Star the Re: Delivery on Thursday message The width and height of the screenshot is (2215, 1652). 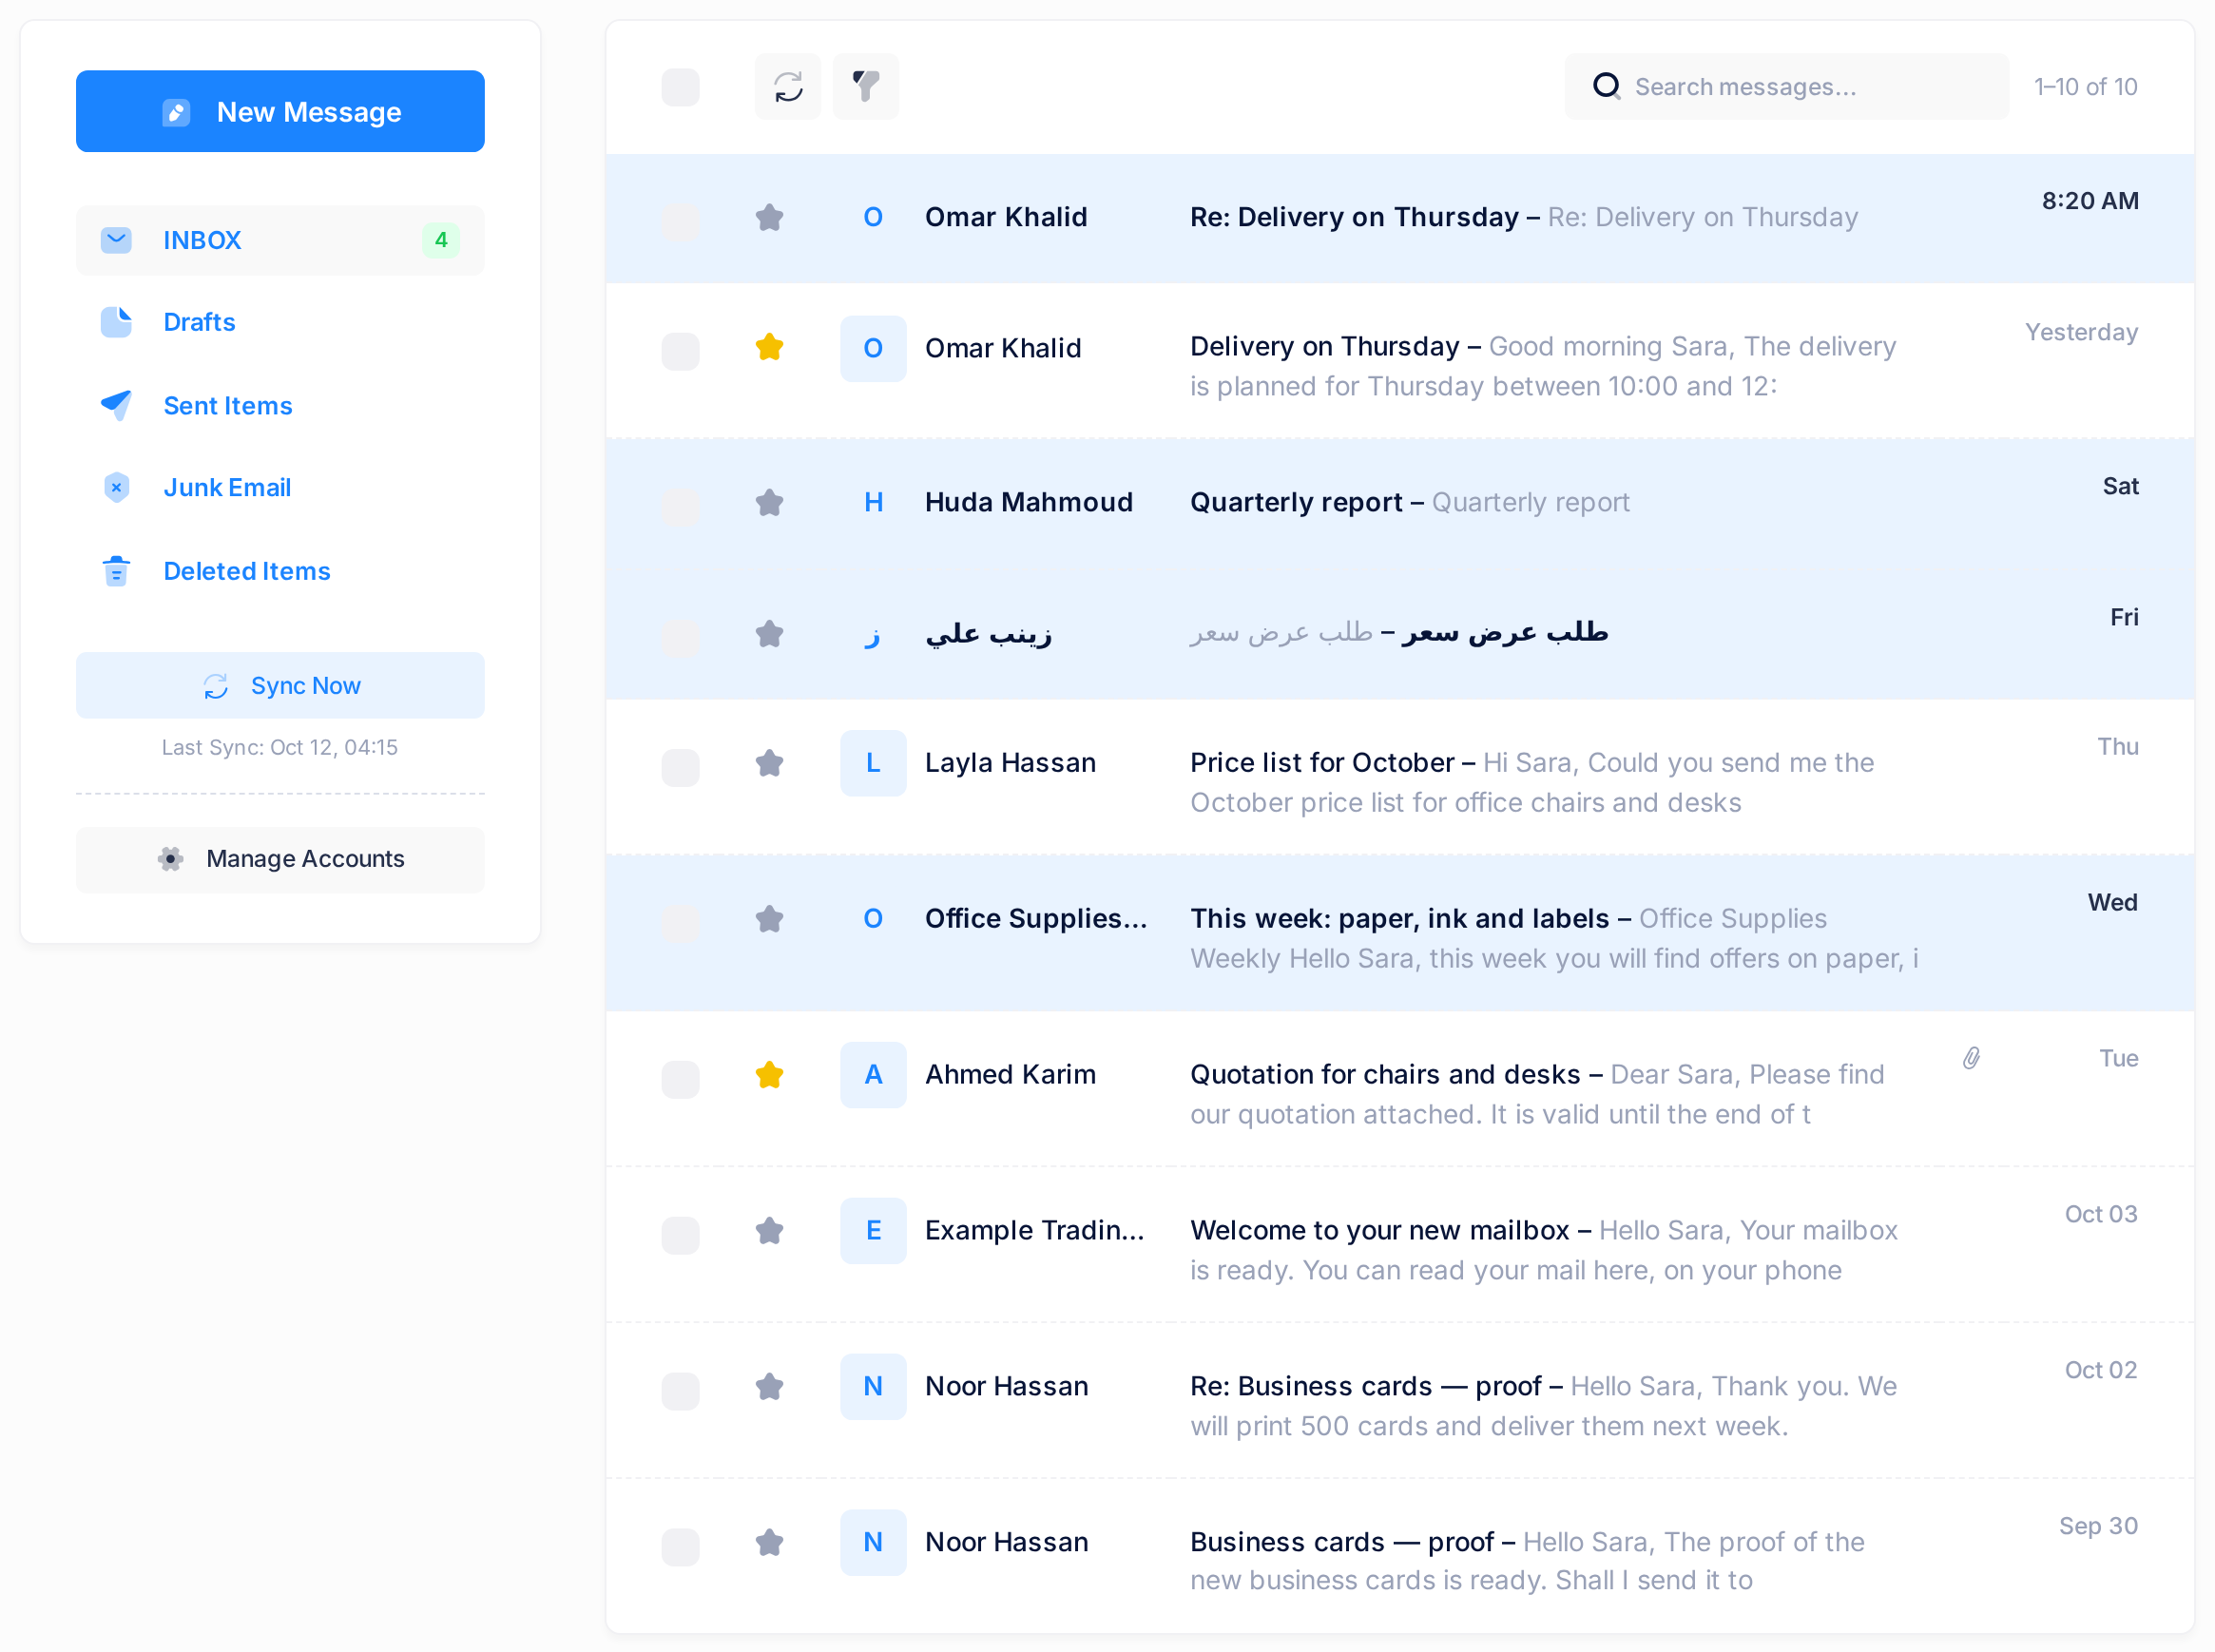point(769,217)
